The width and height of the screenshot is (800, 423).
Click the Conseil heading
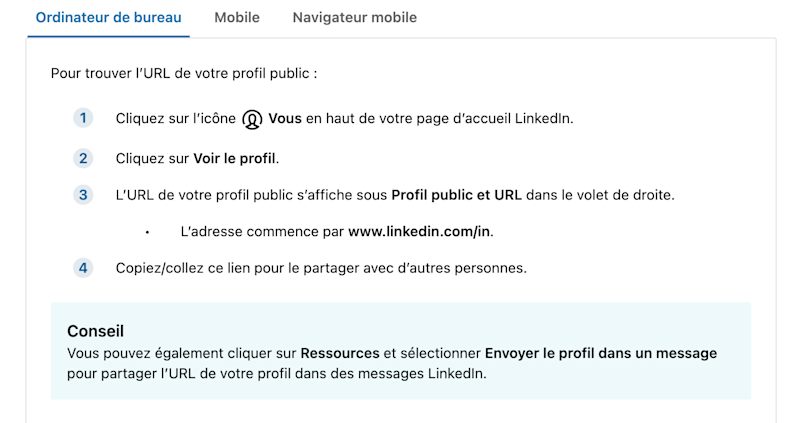point(95,331)
